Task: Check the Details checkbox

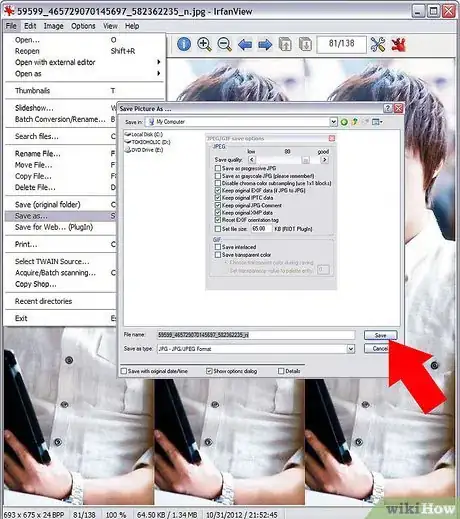Action: pyautogui.click(x=281, y=371)
